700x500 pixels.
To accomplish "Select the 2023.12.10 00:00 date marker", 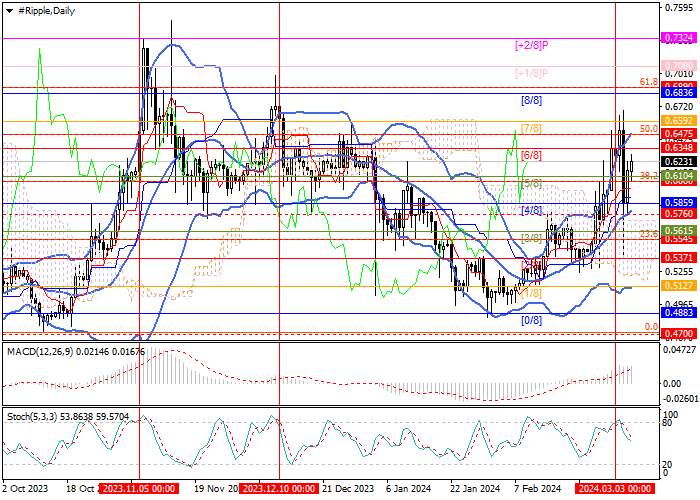I will (279, 488).
